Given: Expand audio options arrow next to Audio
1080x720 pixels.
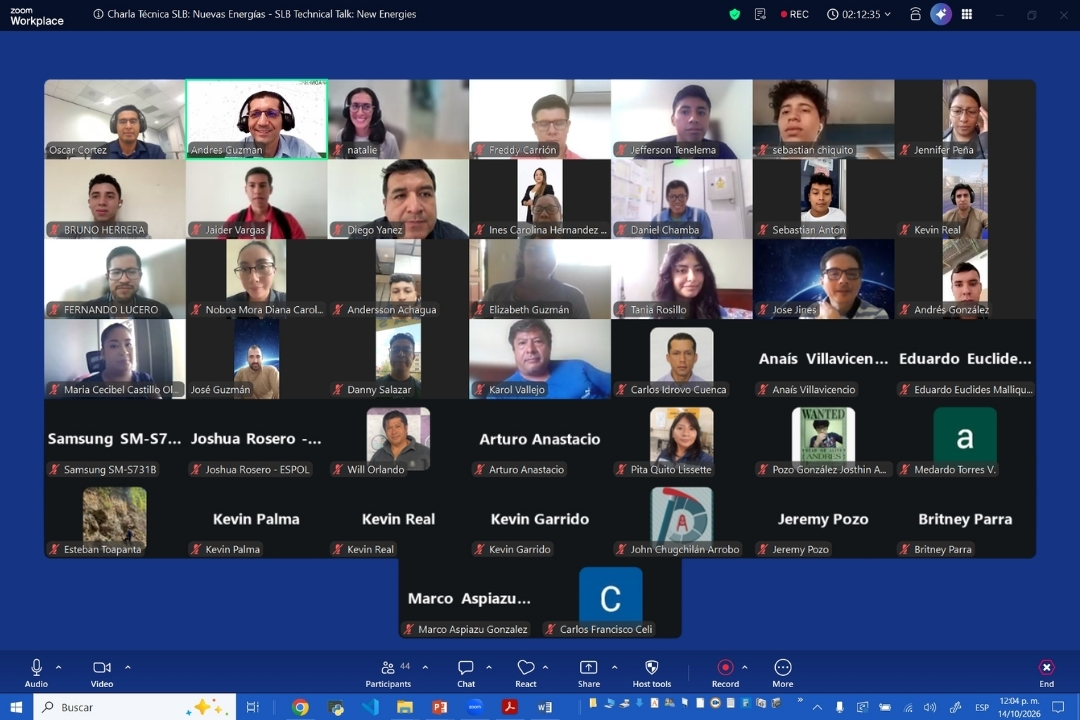Looking at the screenshot, I should click(59, 667).
